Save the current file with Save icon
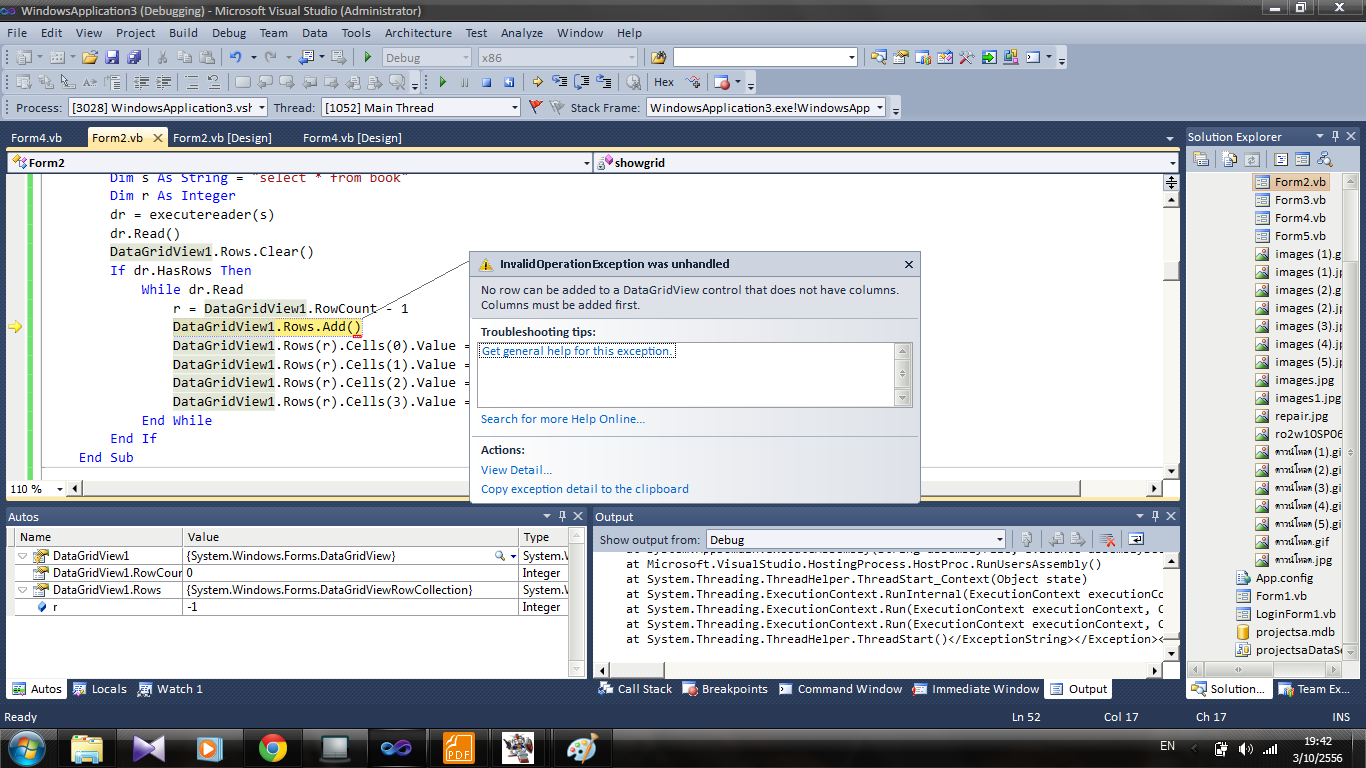The height and width of the screenshot is (768, 1366). [112, 57]
